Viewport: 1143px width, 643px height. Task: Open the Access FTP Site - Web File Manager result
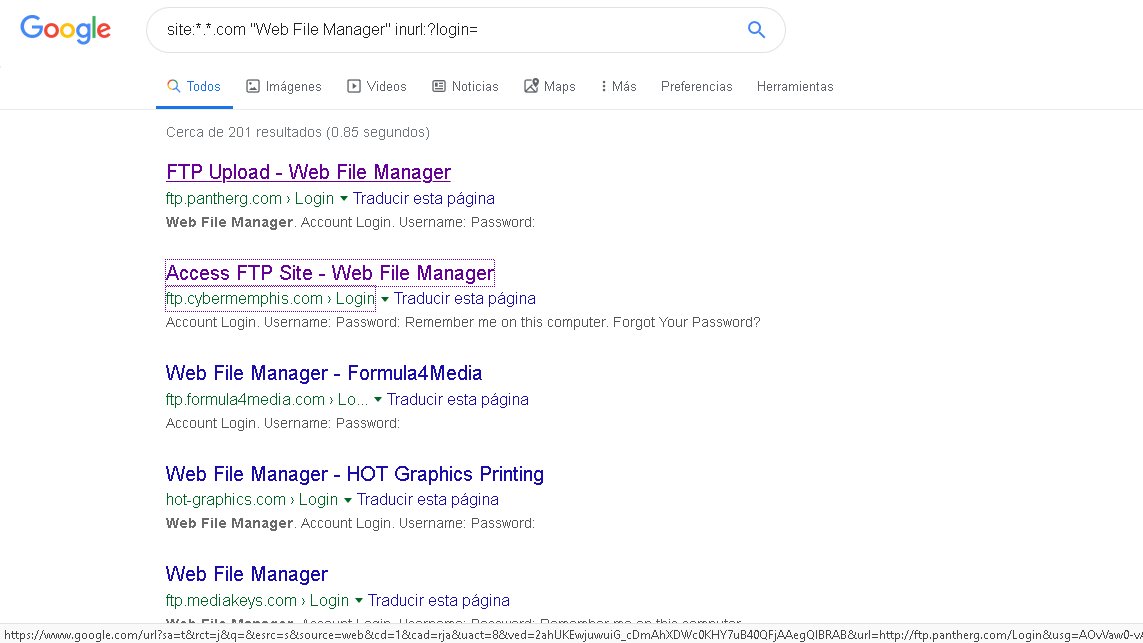[329, 273]
